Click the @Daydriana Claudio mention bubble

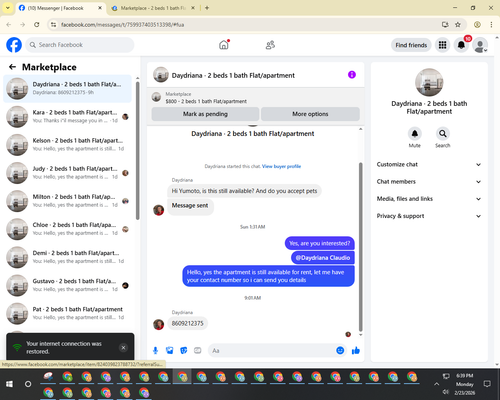coord(323,258)
